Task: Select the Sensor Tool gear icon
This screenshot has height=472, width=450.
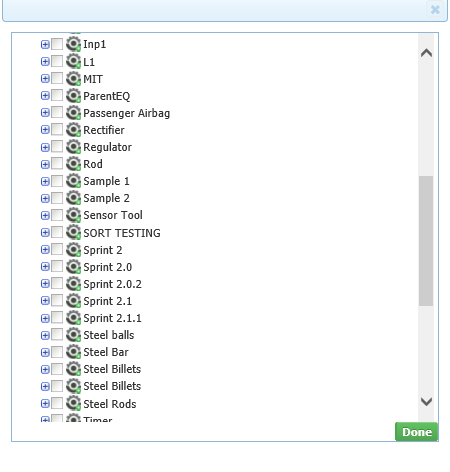Action: (73, 215)
